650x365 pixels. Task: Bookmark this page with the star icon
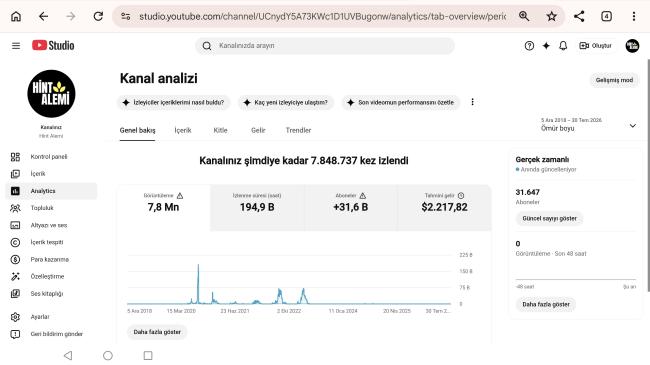coord(551,17)
